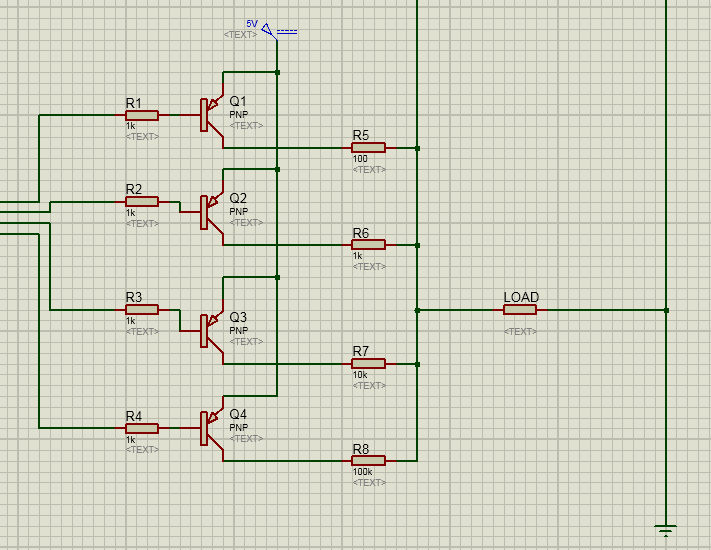Click the PNP text under Q3
The height and width of the screenshot is (550, 711).
[x=239, y=330]
